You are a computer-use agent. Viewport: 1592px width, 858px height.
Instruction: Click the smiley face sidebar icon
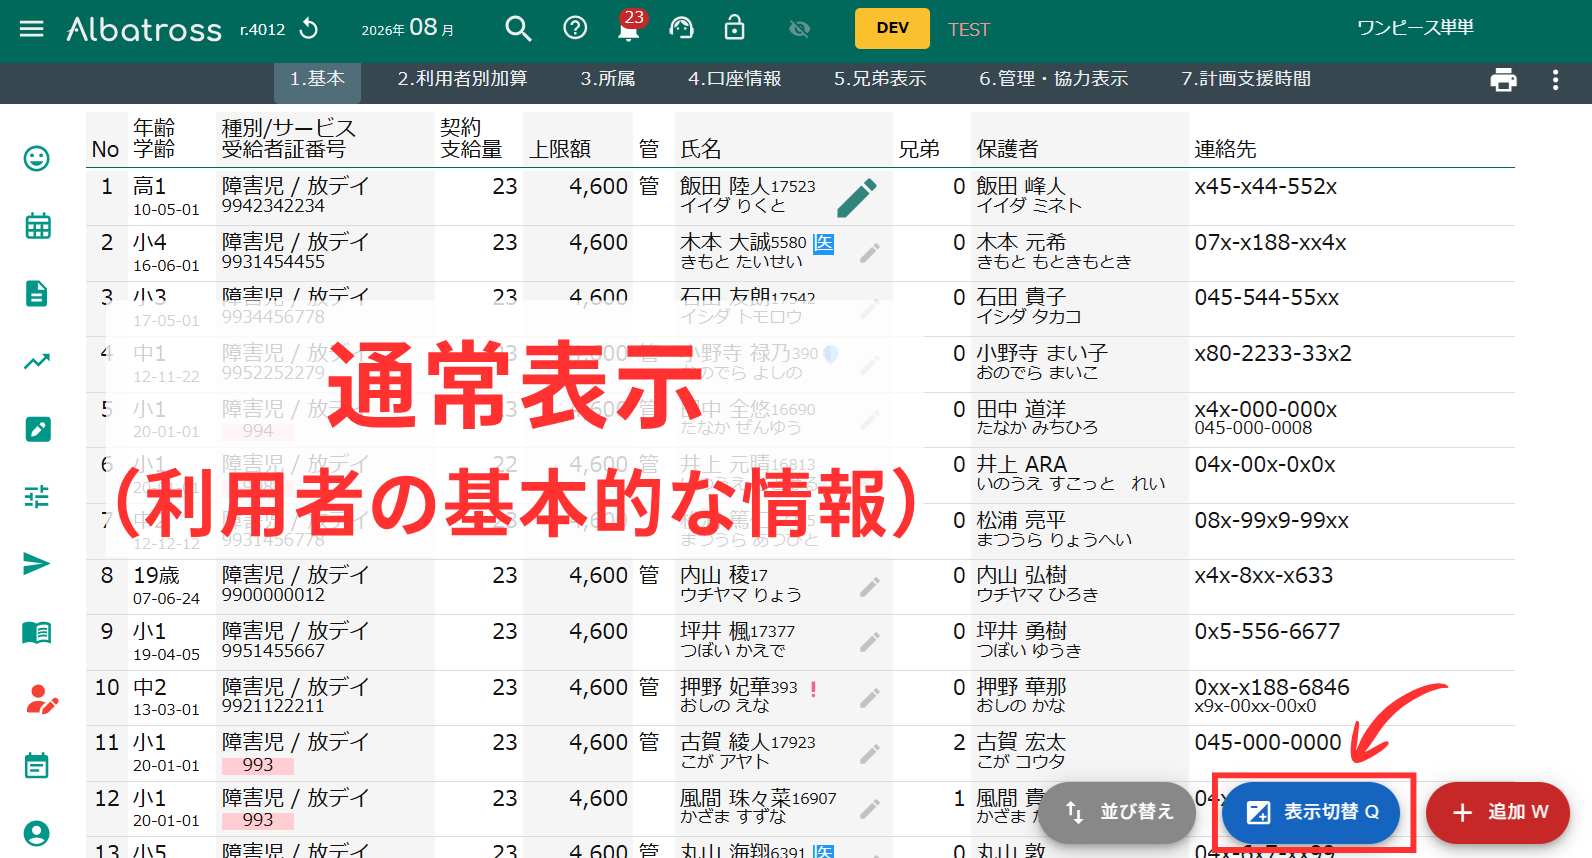[37, 158]
